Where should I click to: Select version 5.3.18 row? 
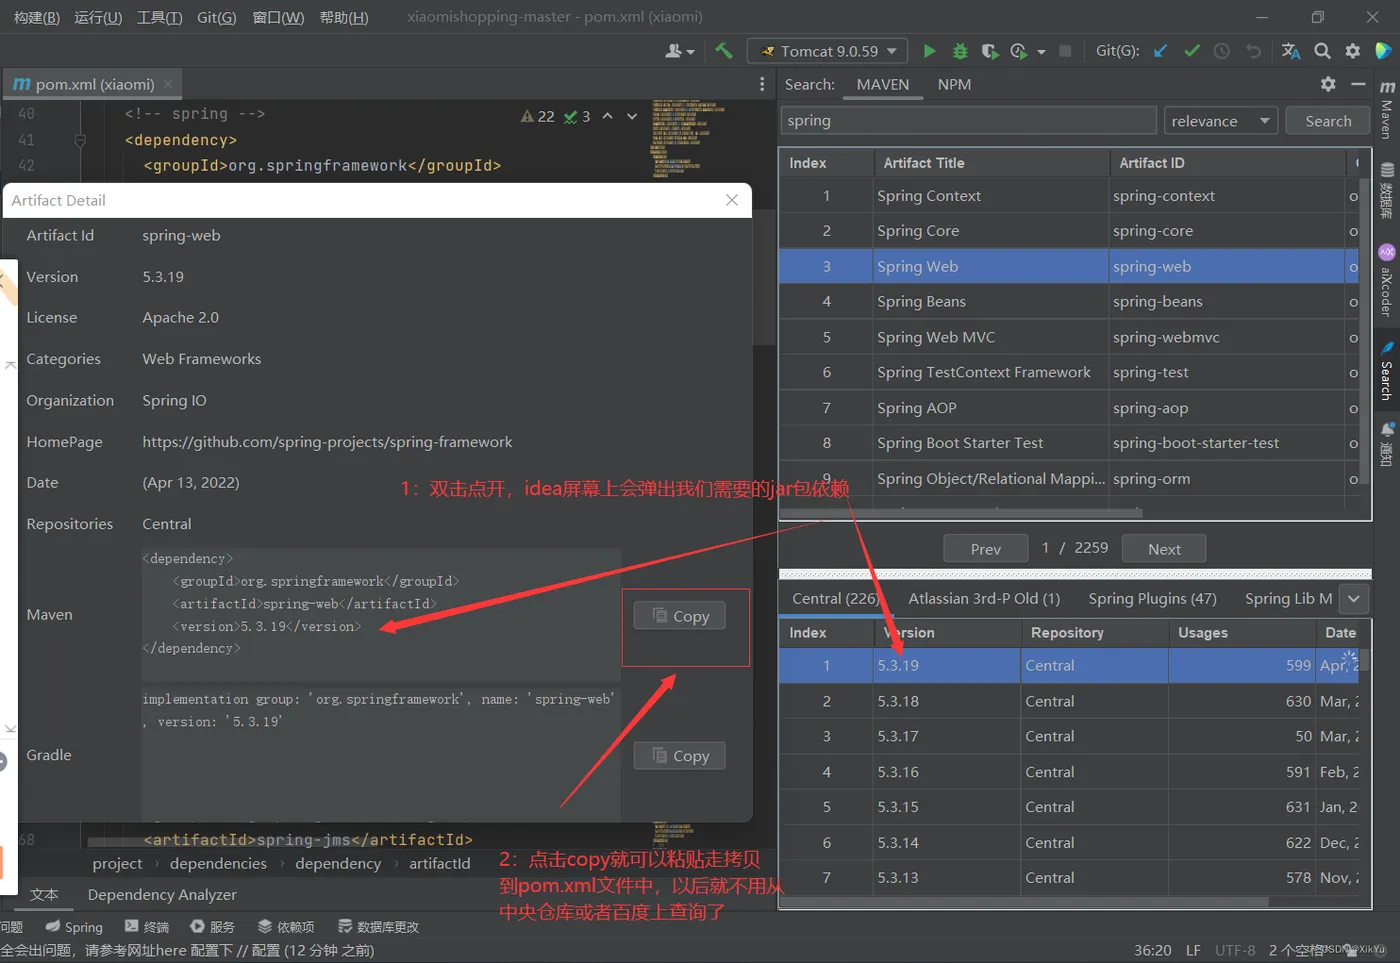coord(1069,701)
